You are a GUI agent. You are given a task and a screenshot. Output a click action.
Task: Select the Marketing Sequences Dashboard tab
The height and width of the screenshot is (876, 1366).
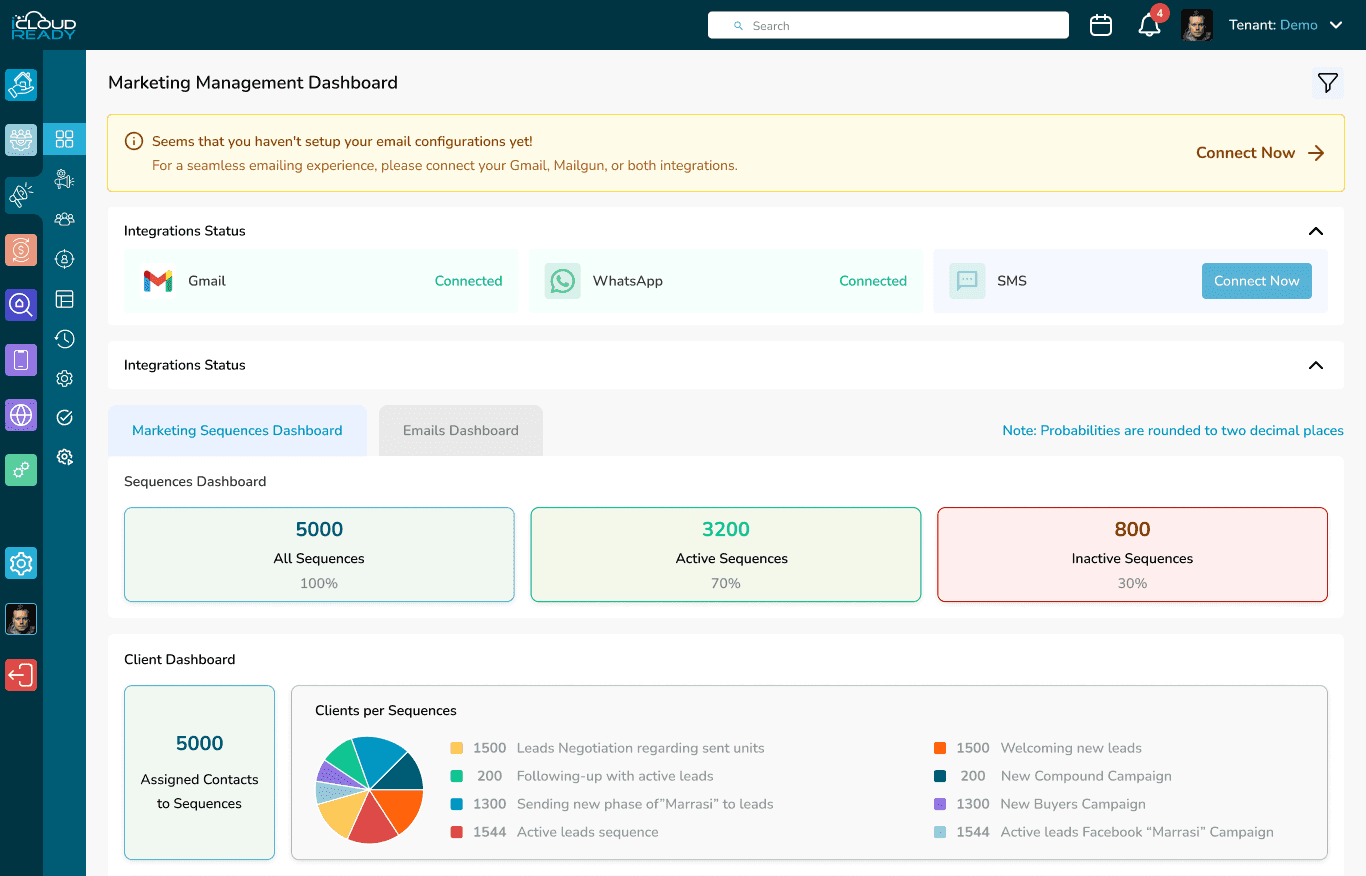tap(237, 430)
